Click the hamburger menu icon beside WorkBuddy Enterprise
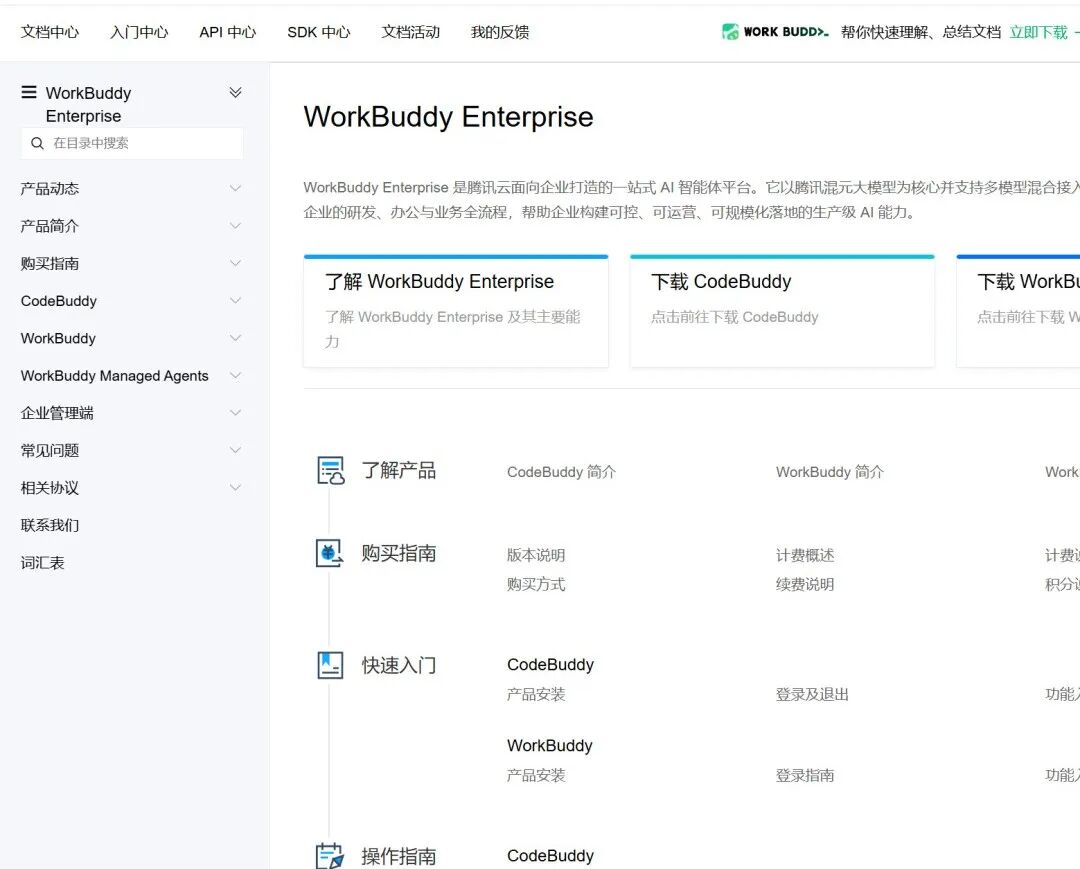 pos(29,92)
